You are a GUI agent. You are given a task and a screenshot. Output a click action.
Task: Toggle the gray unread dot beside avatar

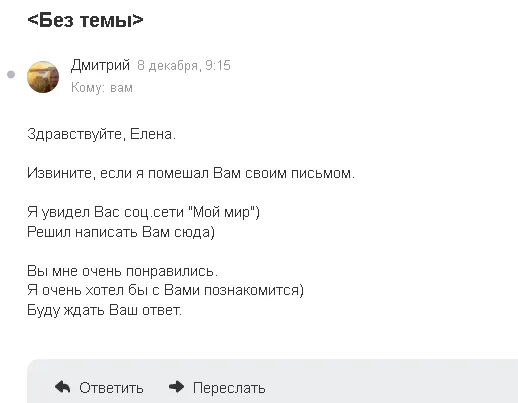pos(11,74)
